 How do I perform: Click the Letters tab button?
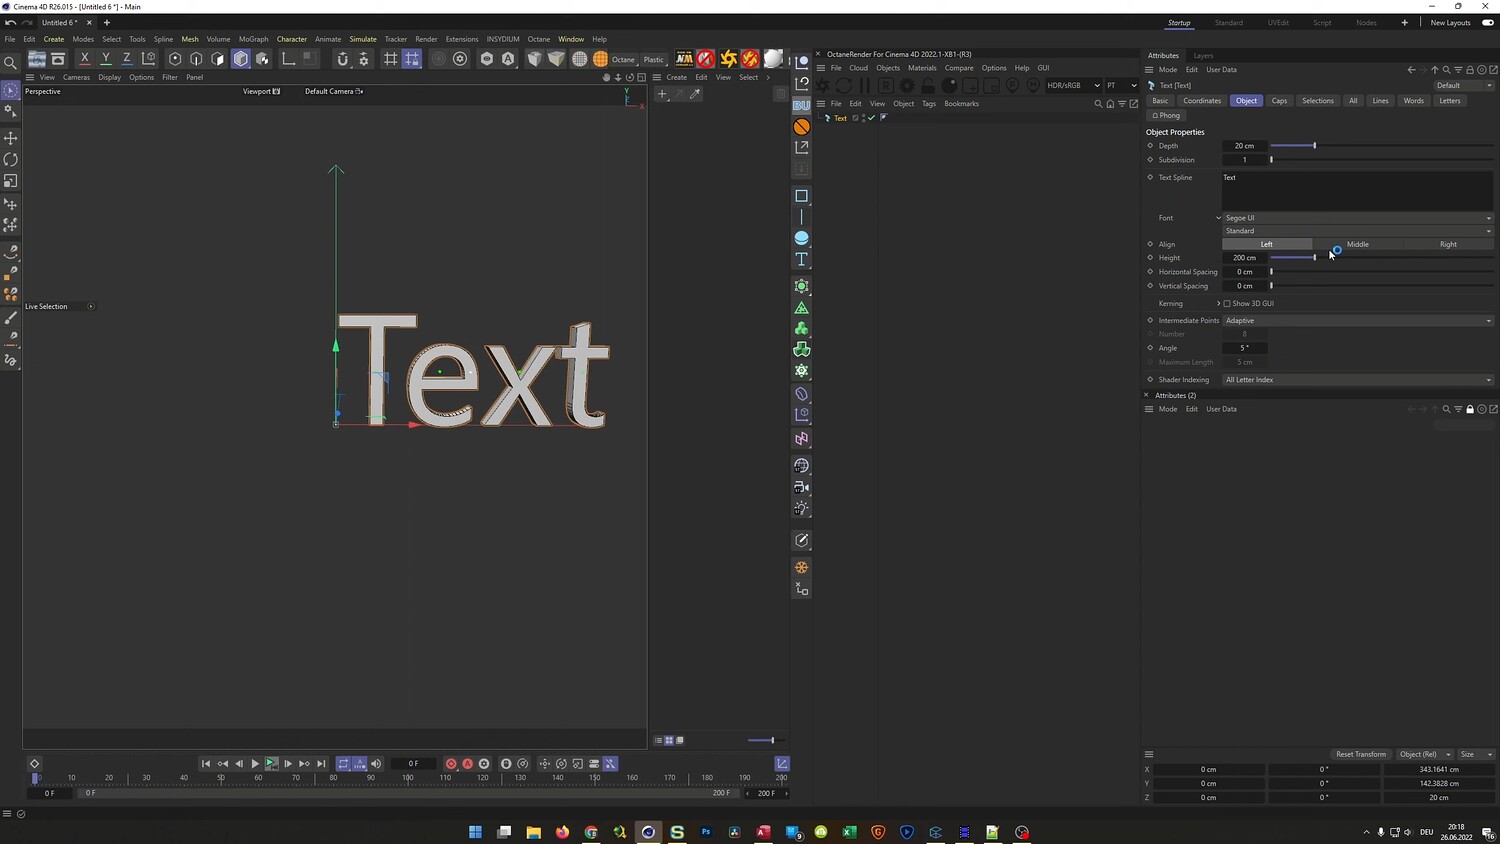(x=1450, y=101)
